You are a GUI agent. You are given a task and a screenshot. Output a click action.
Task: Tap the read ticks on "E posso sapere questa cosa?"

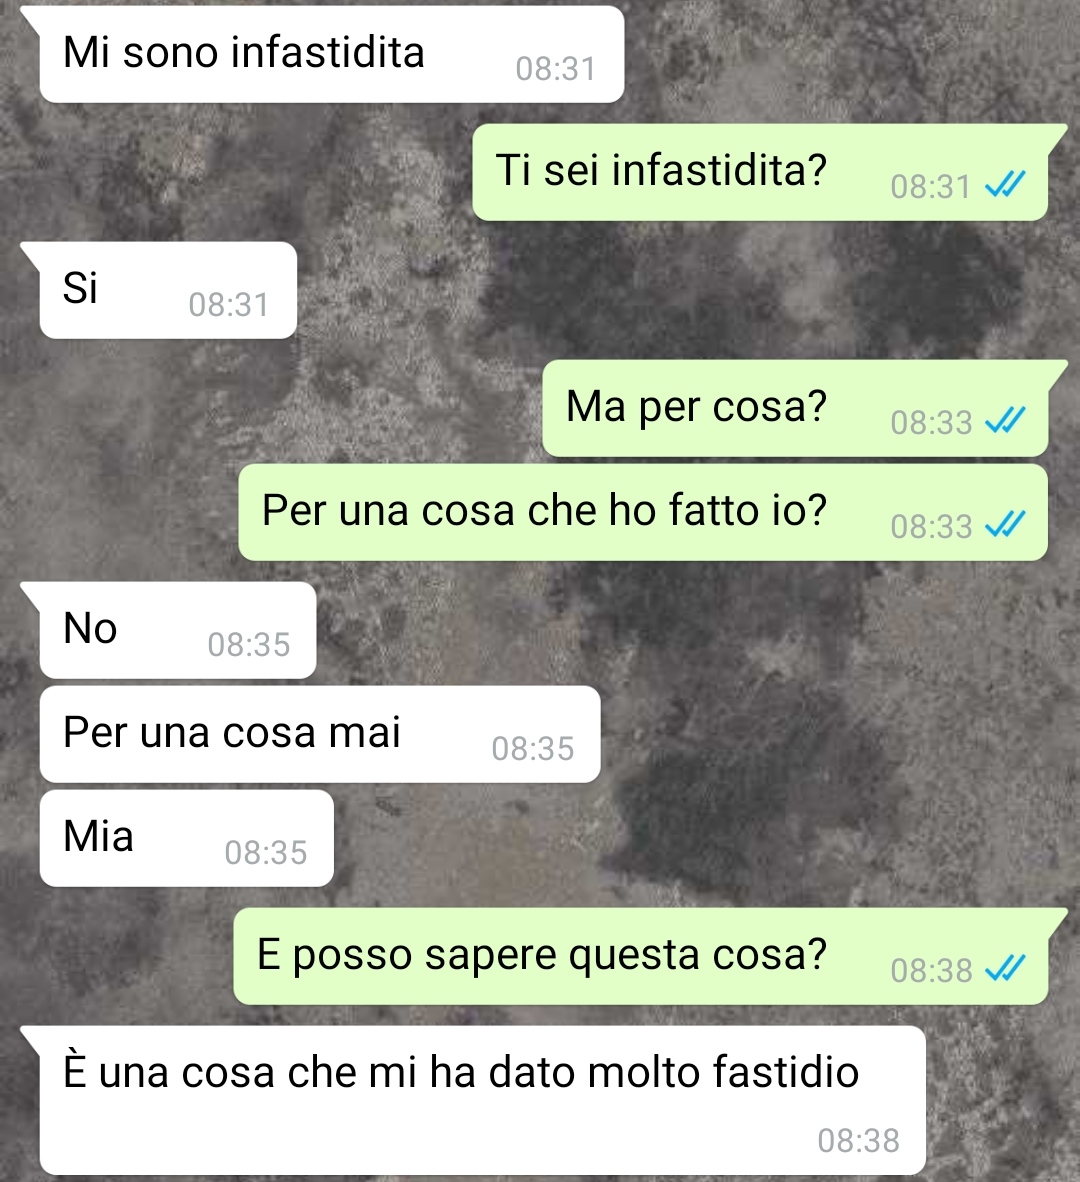coord(1005,968)
